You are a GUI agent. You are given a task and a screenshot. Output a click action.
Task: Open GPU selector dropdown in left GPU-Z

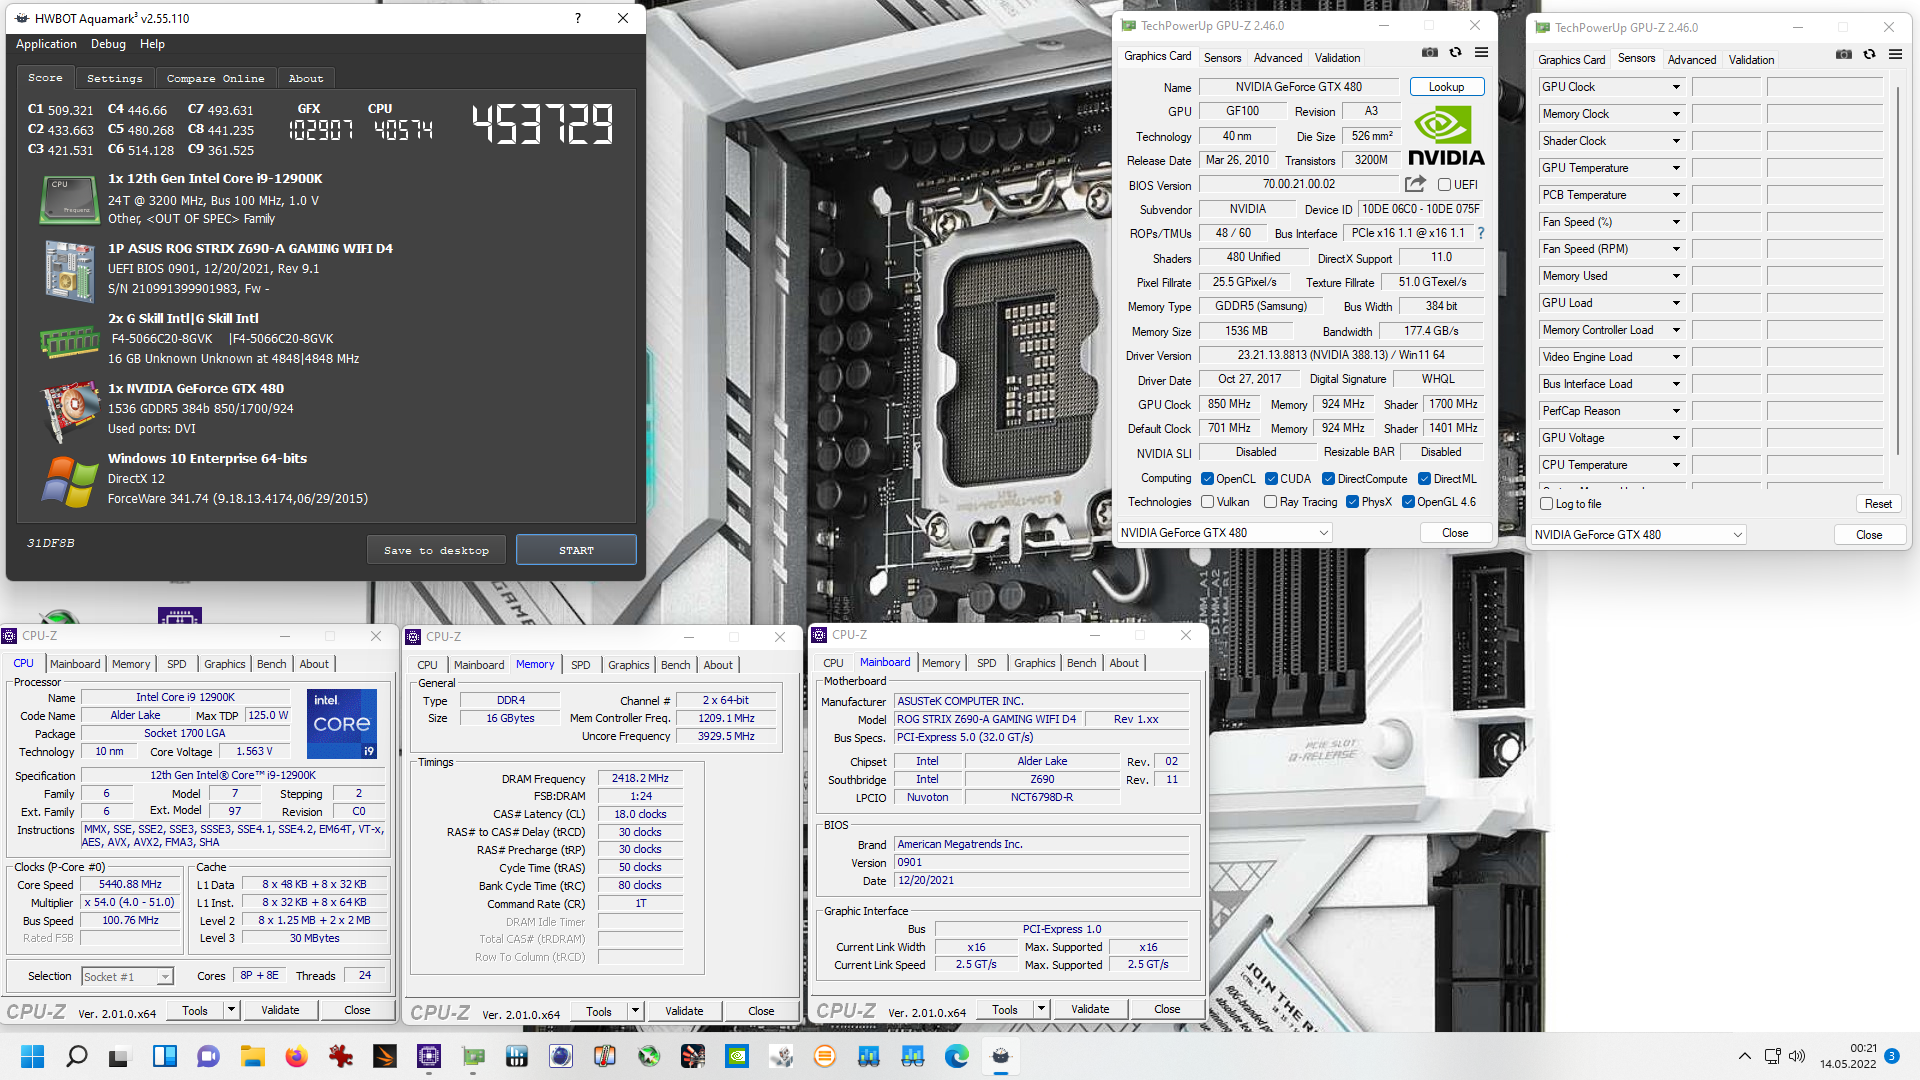click(x=1224, y=533)
